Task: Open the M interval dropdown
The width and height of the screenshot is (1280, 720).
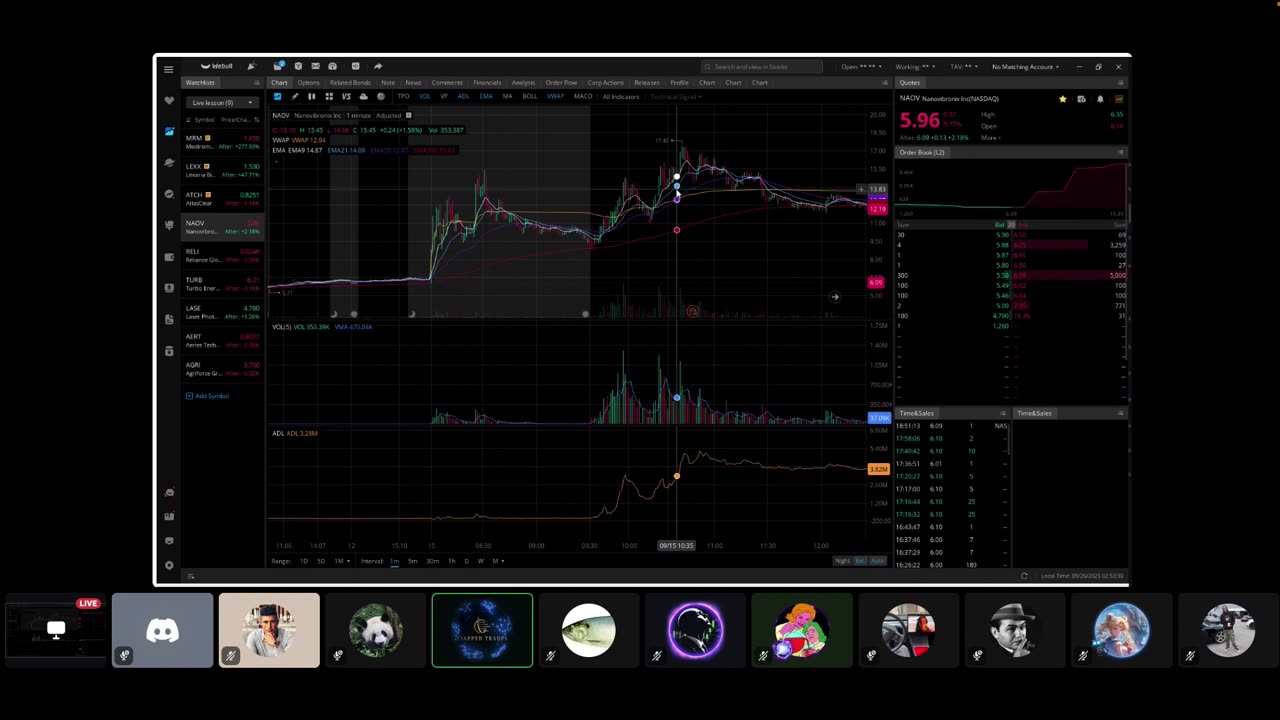Action: (x=497, y=561)
